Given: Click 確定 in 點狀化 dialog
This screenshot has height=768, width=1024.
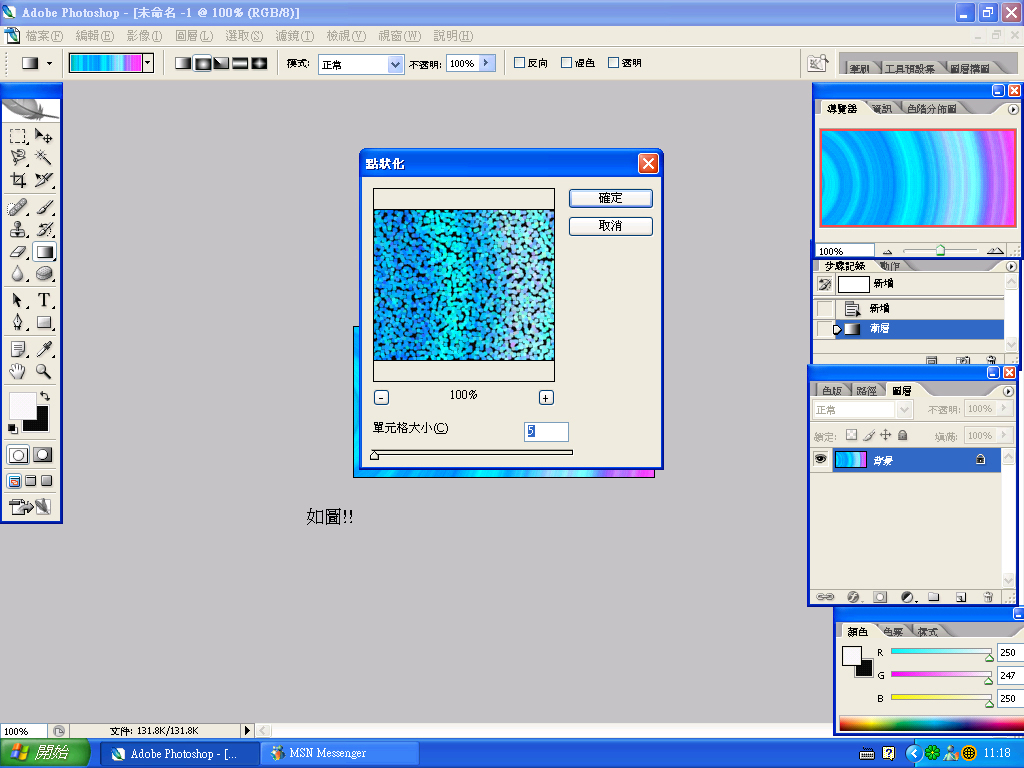Looking at the screenshot, I should [x=611, y=198].
